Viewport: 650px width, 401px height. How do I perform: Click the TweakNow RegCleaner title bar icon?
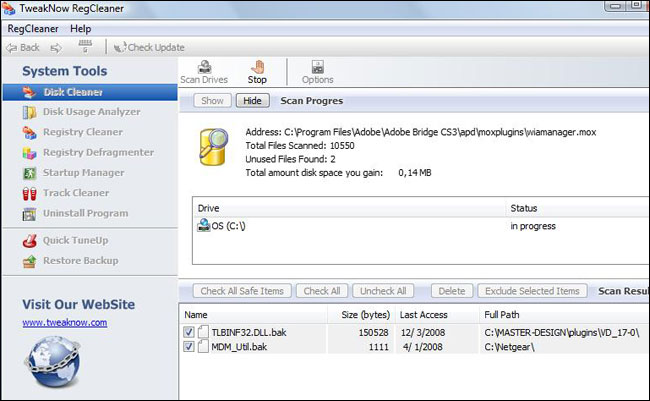click(x=8, y=8)
